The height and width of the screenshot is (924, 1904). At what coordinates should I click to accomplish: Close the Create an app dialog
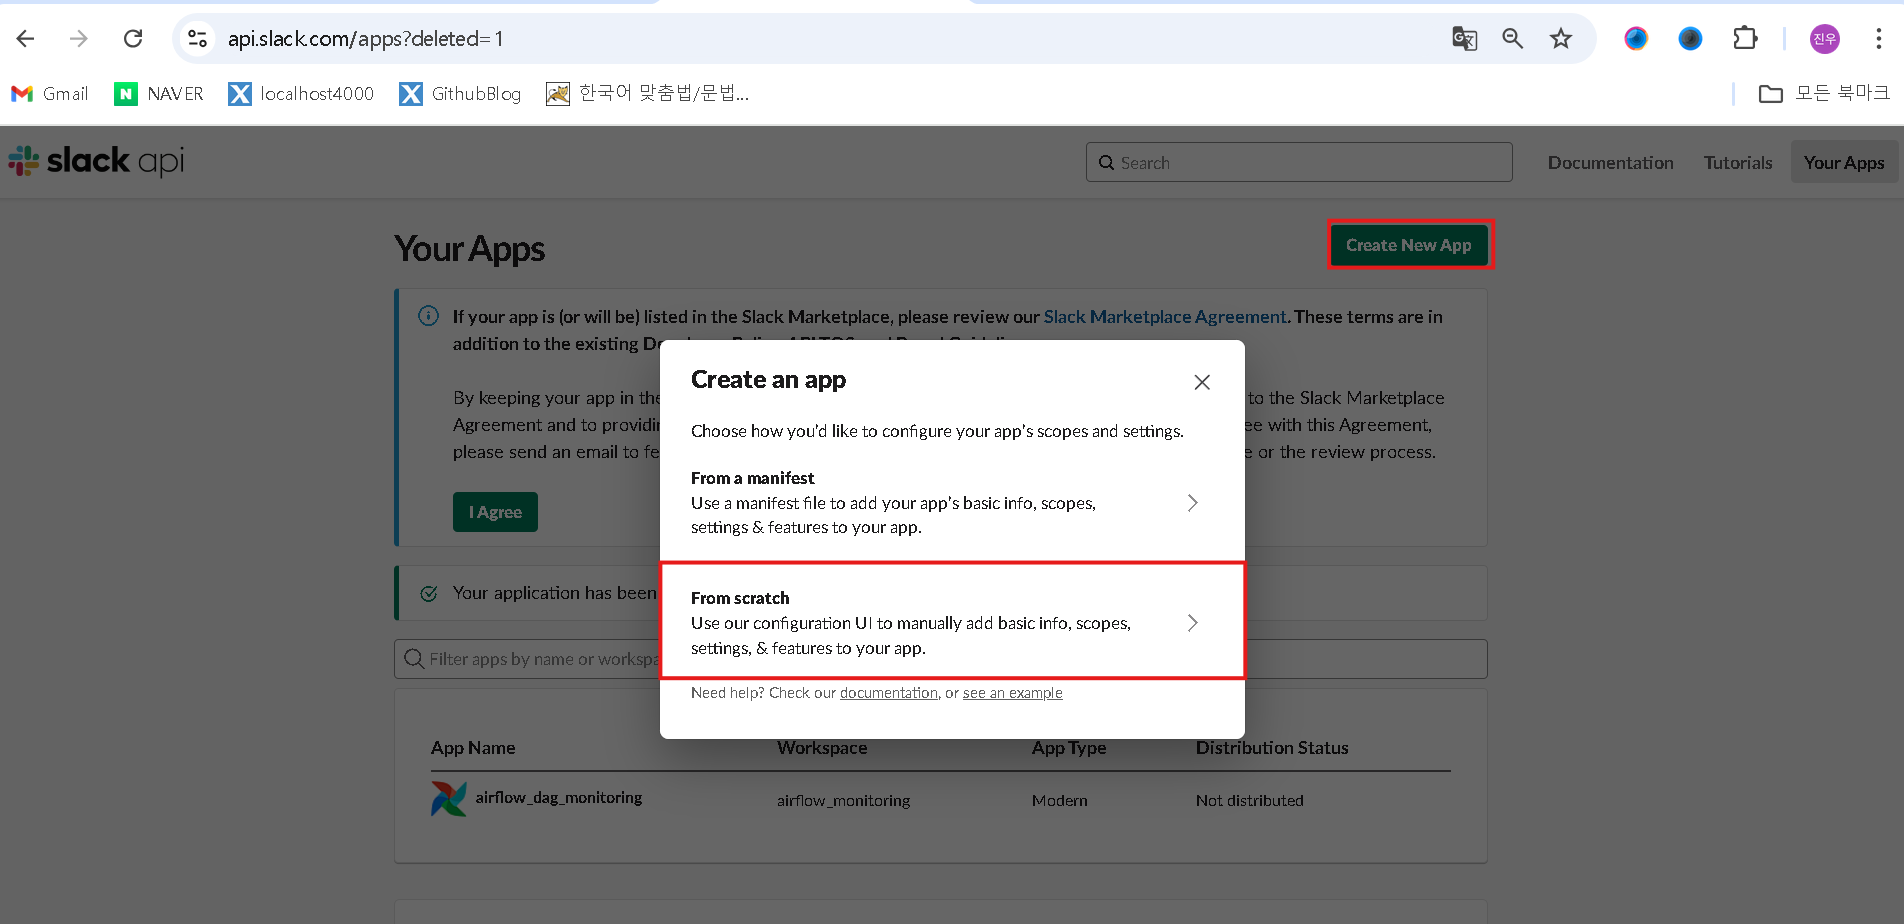coord(1202,382)
